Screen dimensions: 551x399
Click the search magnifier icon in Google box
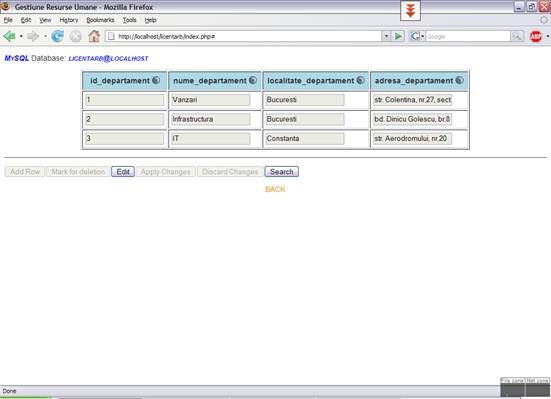point(517,36)
